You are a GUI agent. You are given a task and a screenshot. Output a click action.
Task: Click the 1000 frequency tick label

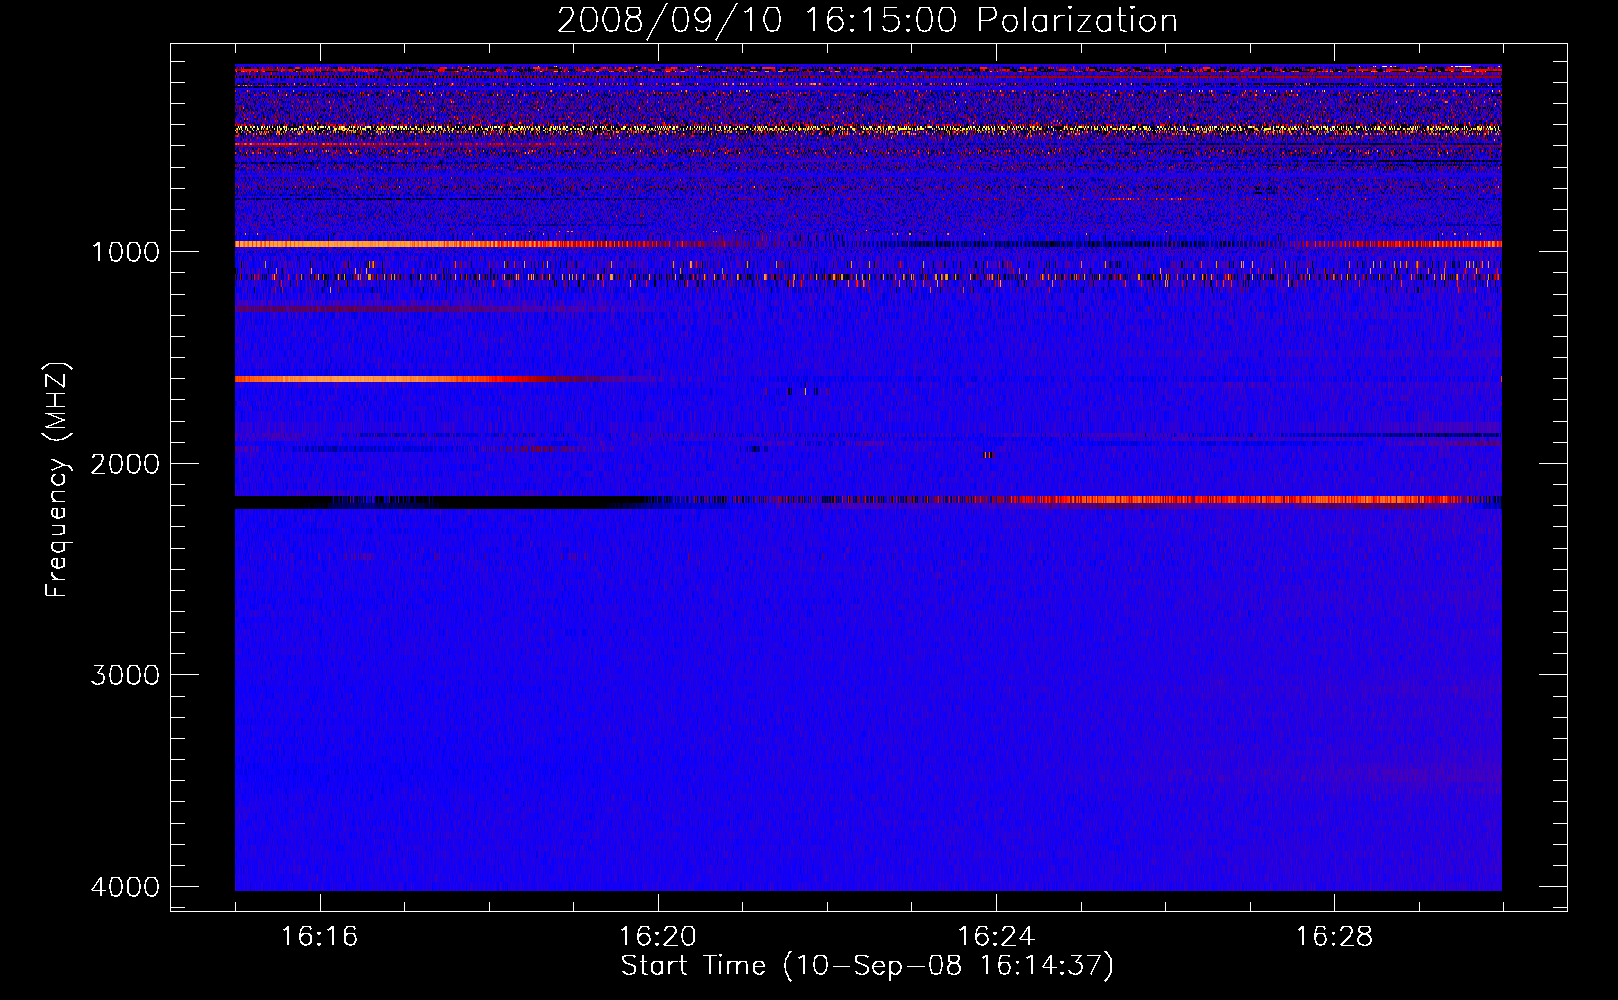coord(125,251)
